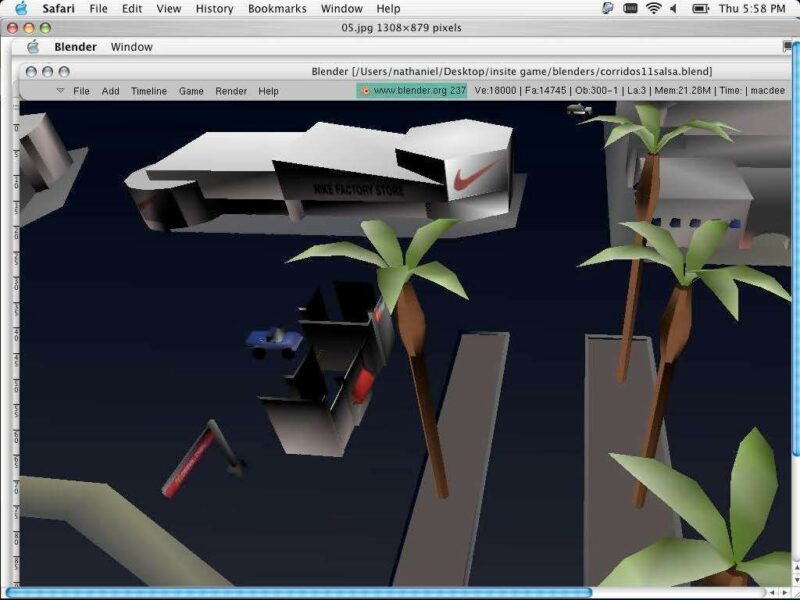Screen dimensions: 800x600
Task: Select the blue car in the 3D scene
Action: 274,341
